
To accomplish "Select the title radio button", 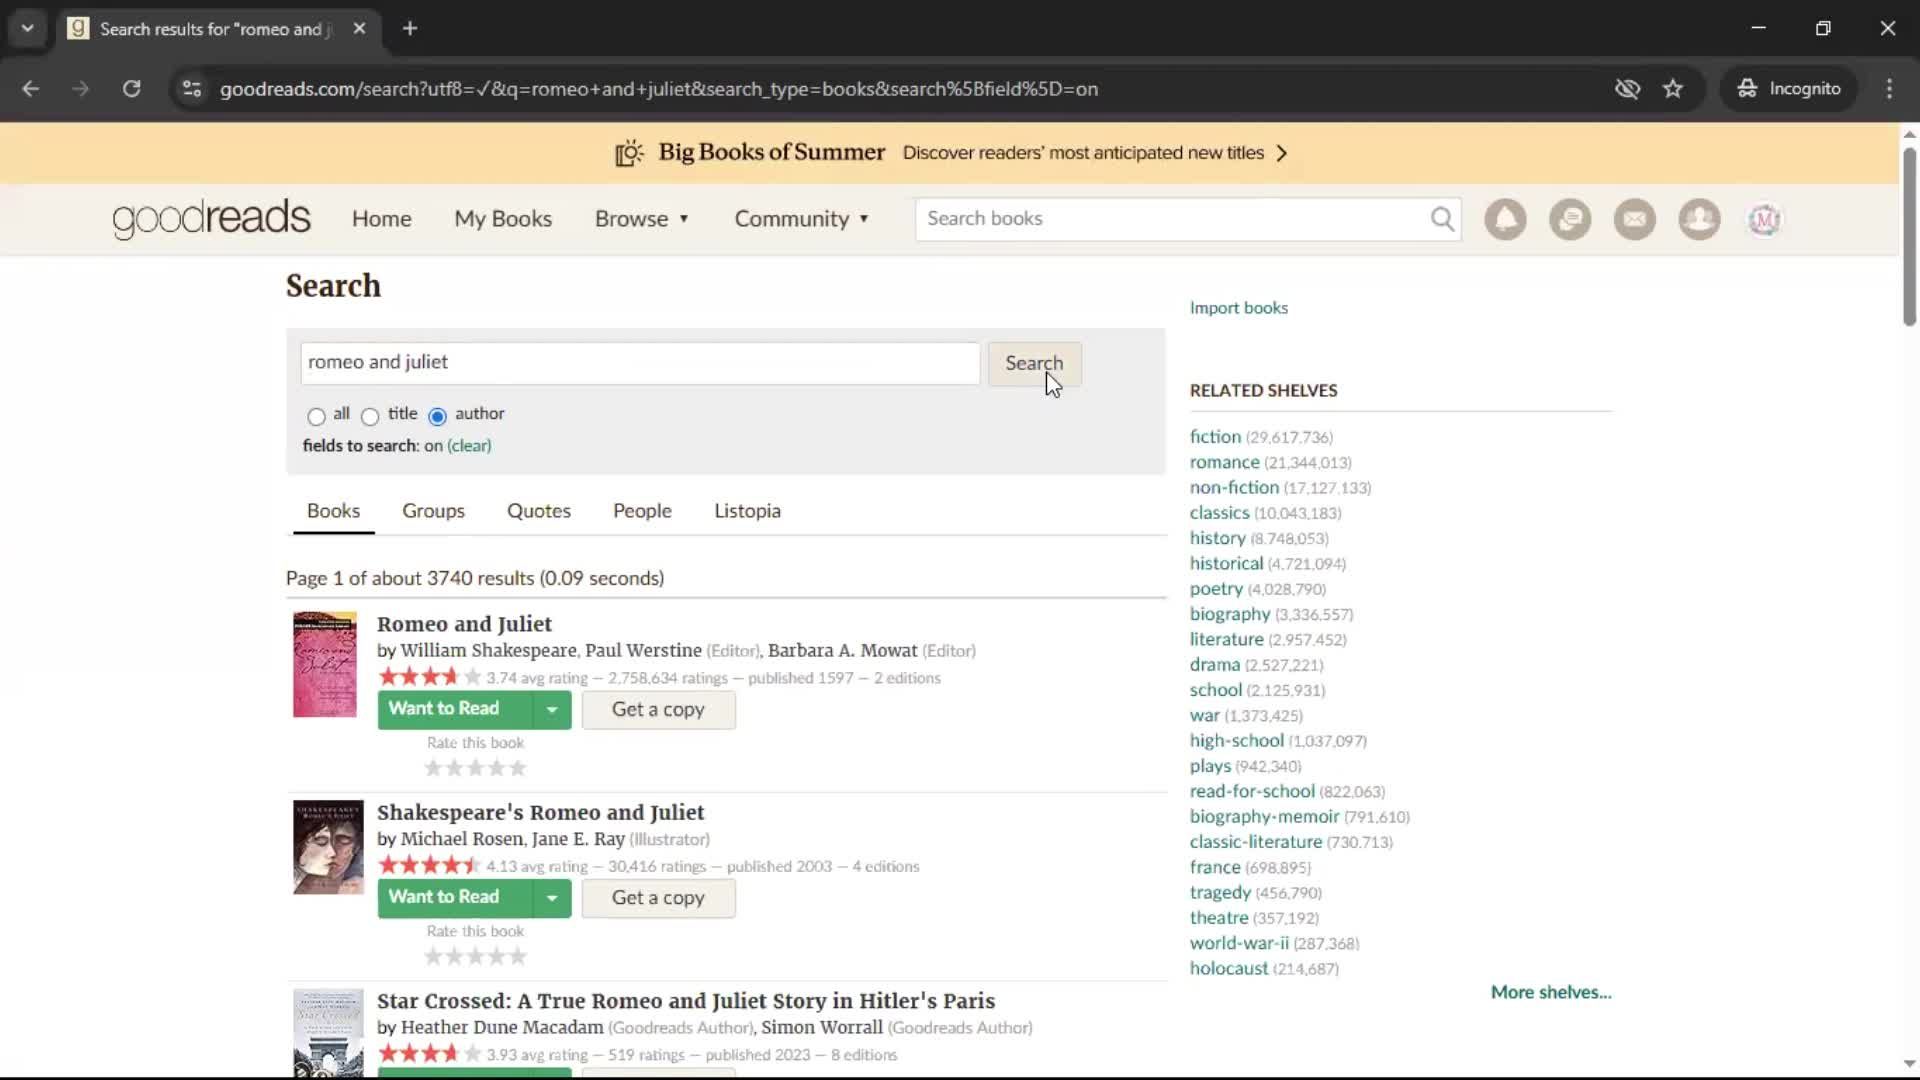I will point(370,416).
